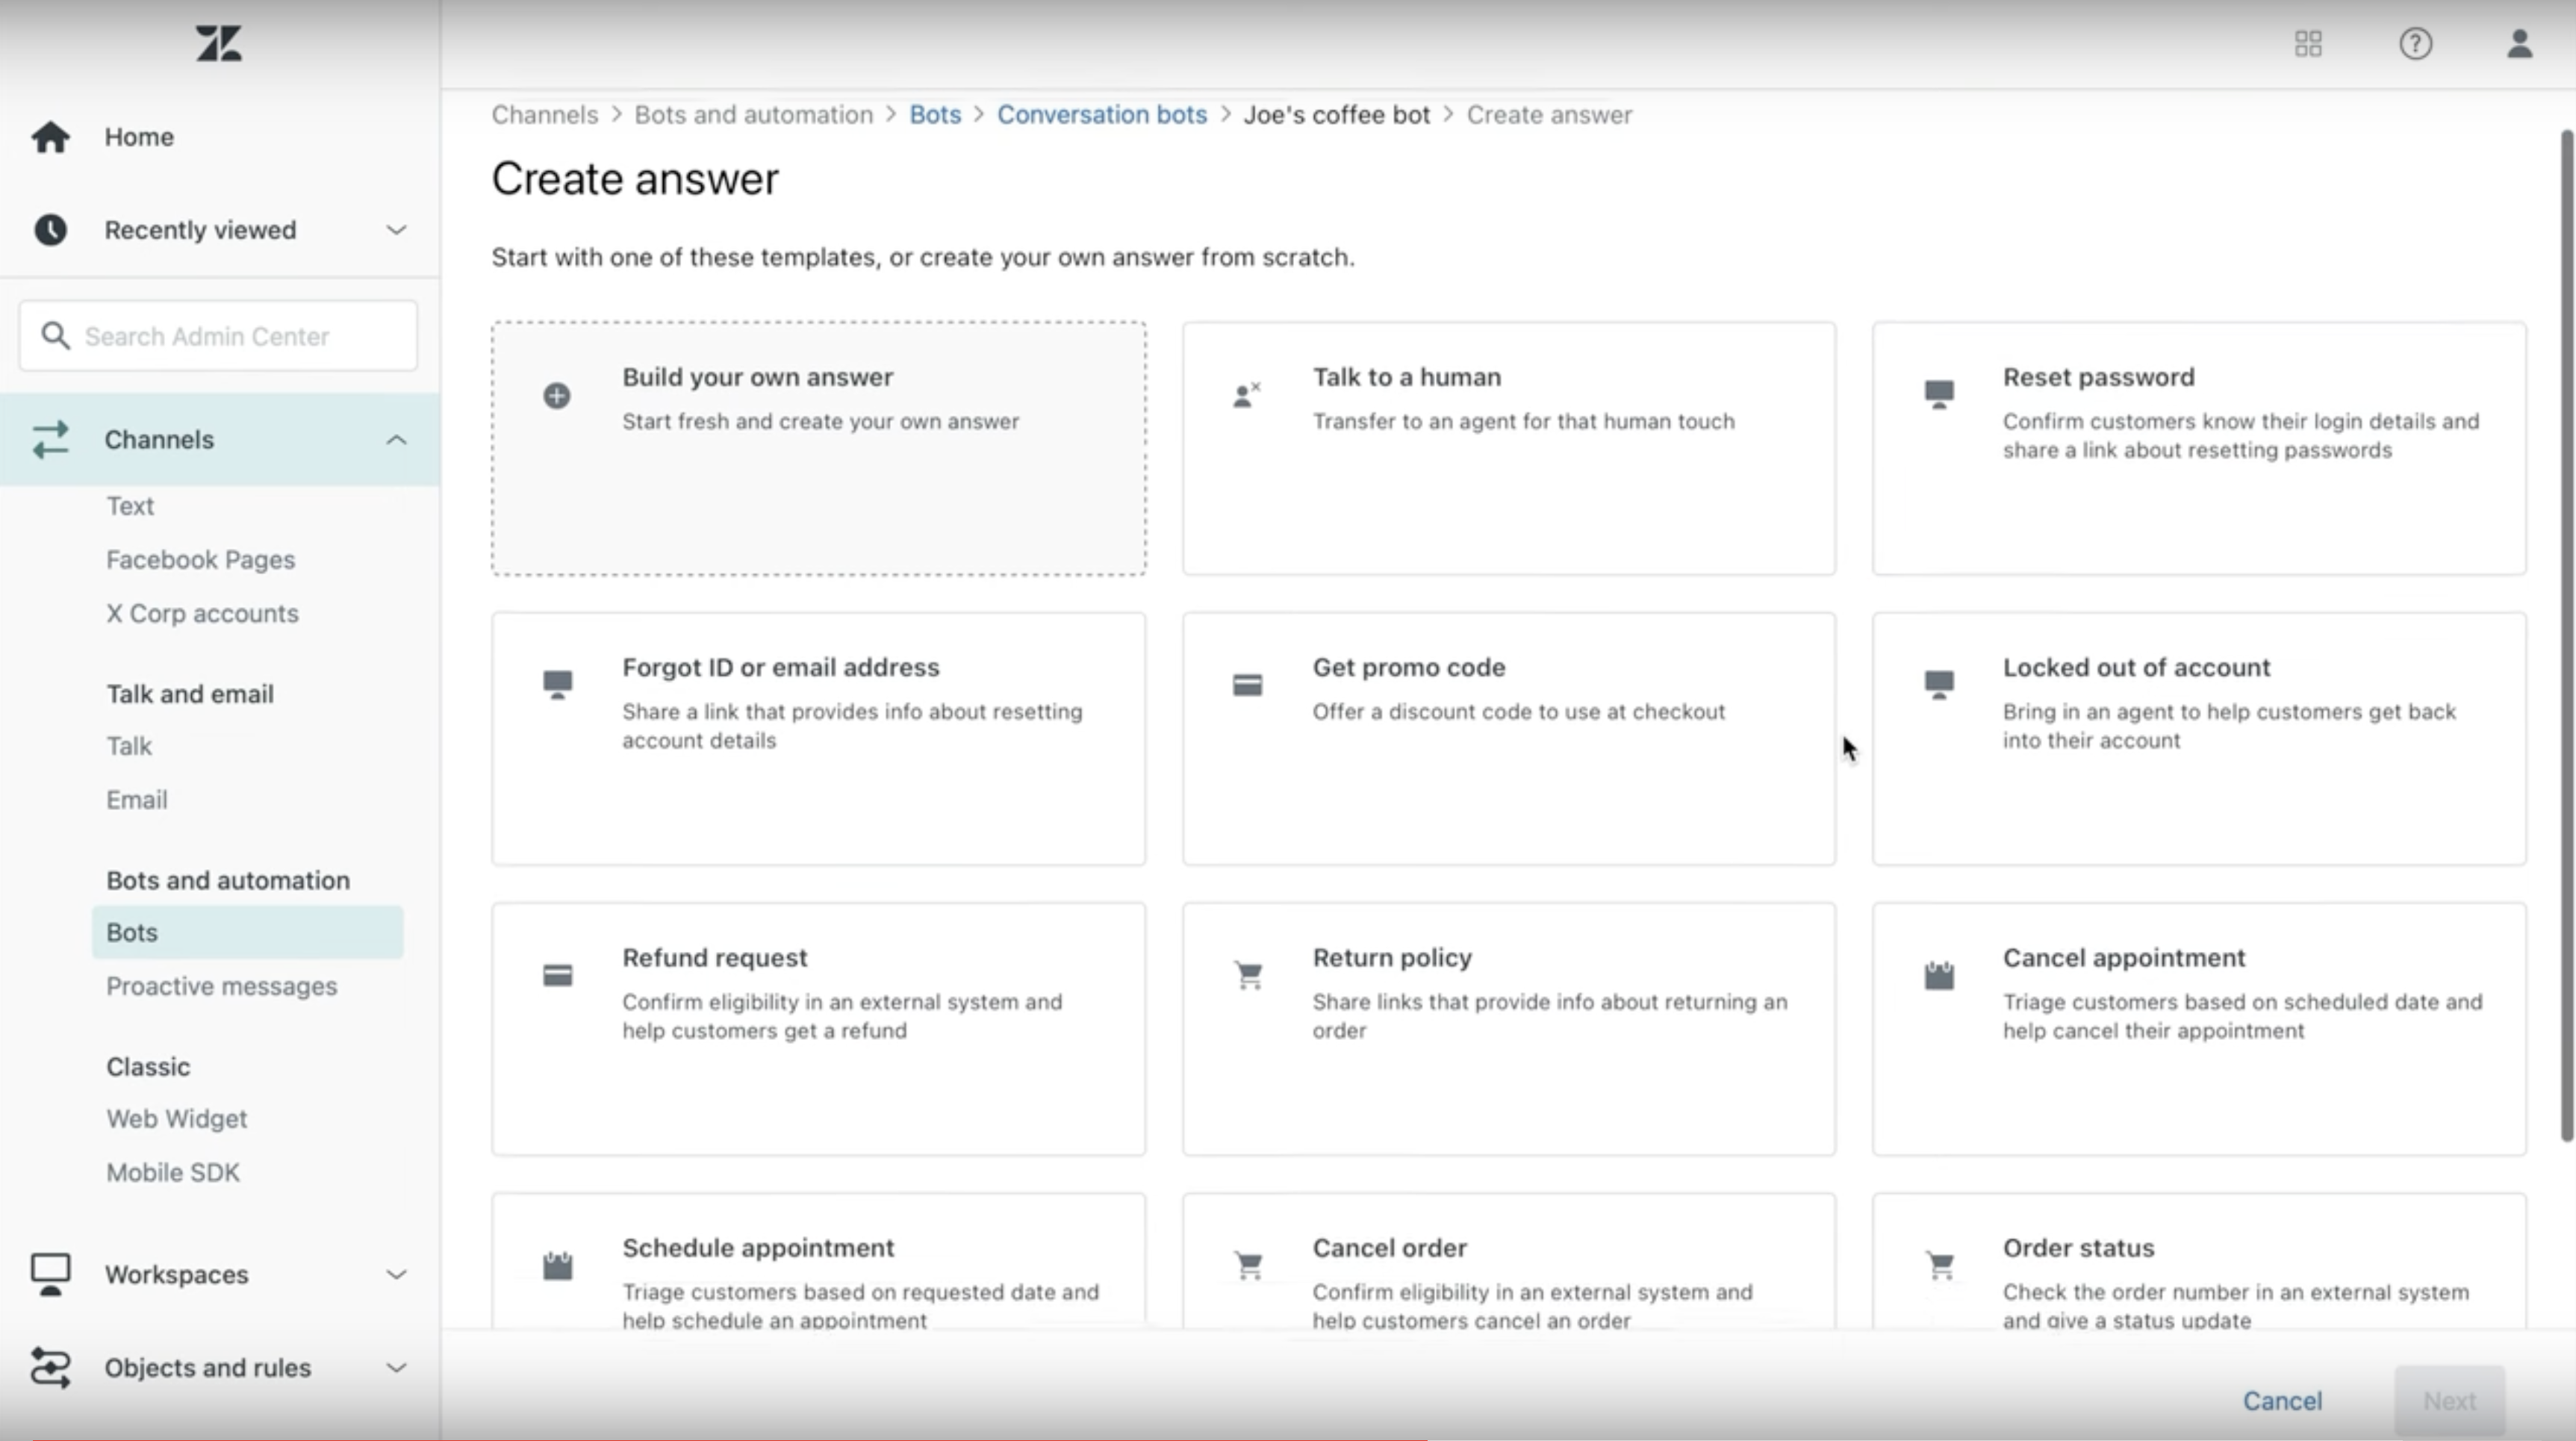Open Proactive messages in sidebar
The image size is (2576, 1441).
tap(222, 986)
